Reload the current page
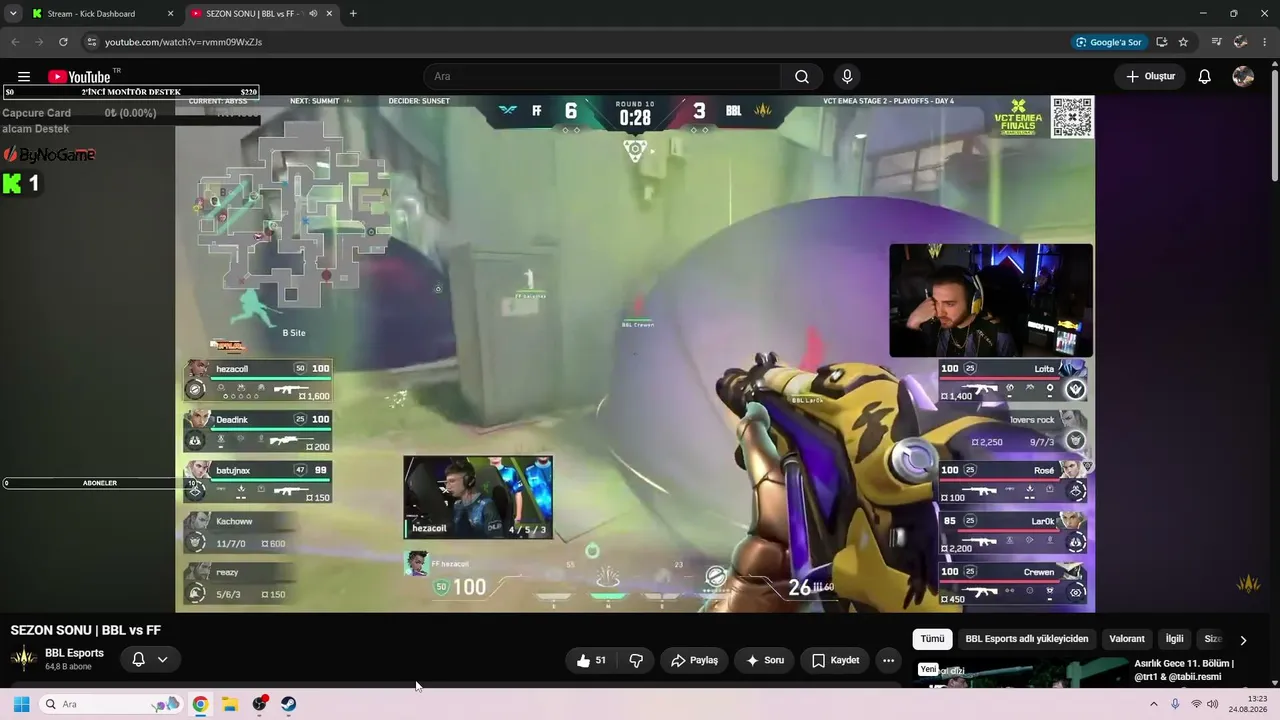 (63, 42)
